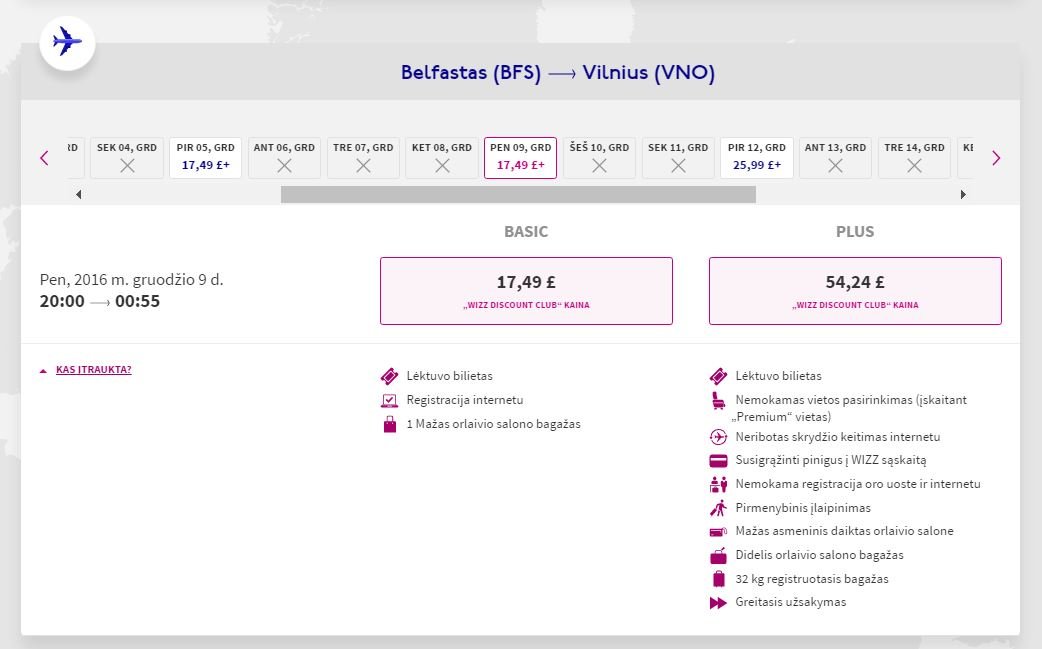Click the small cabin bag icon

(x=389, y=424)
